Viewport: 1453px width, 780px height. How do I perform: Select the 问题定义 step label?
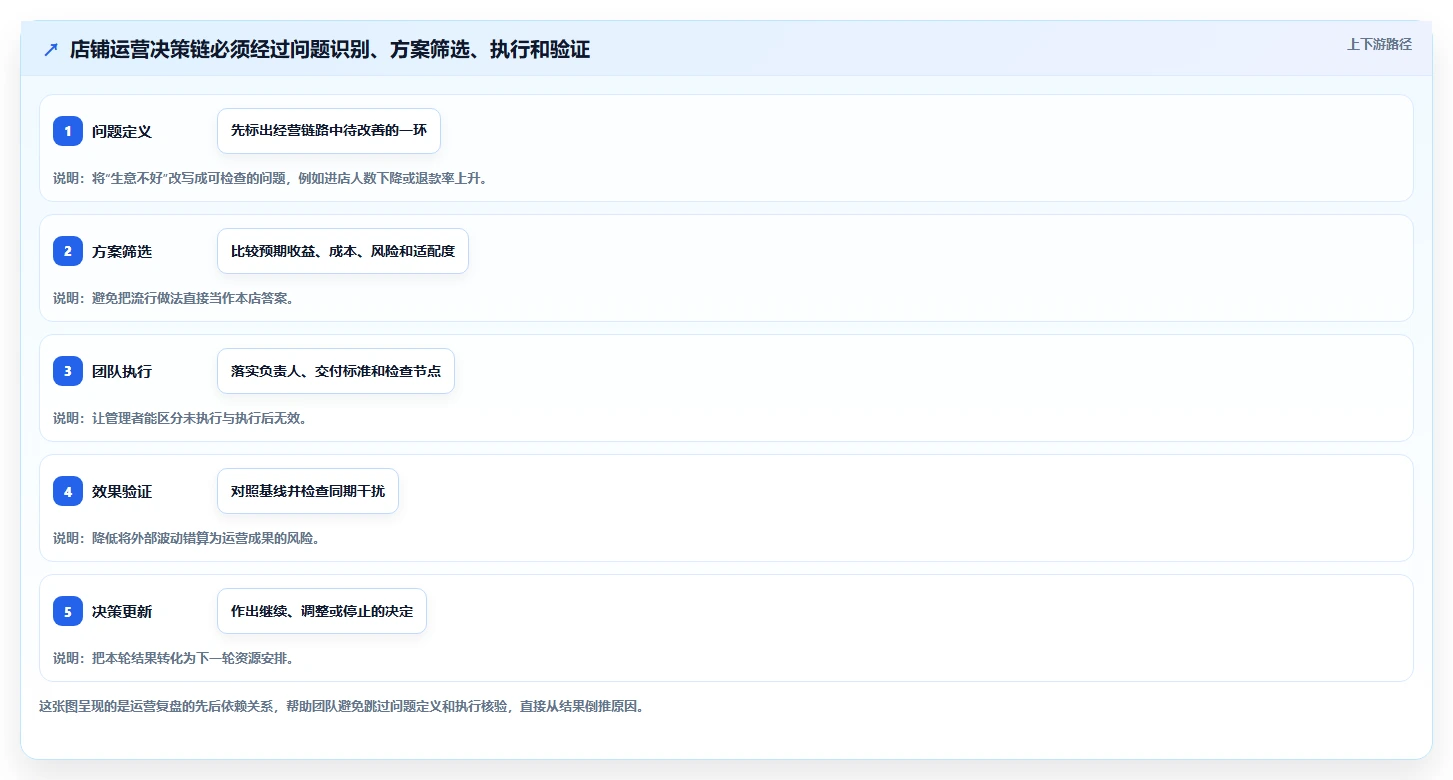[122, 131]
